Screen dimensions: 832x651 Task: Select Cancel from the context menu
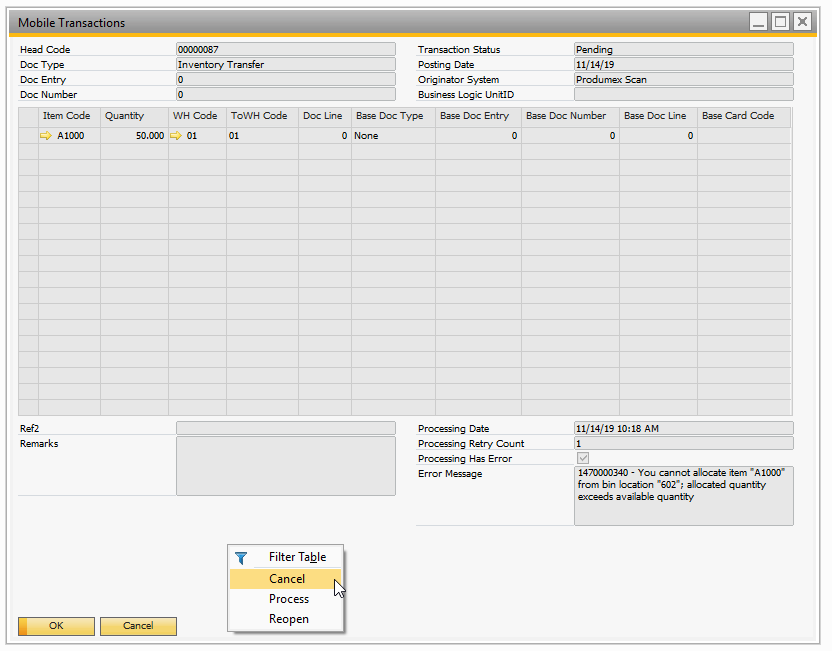click(287, 579)
